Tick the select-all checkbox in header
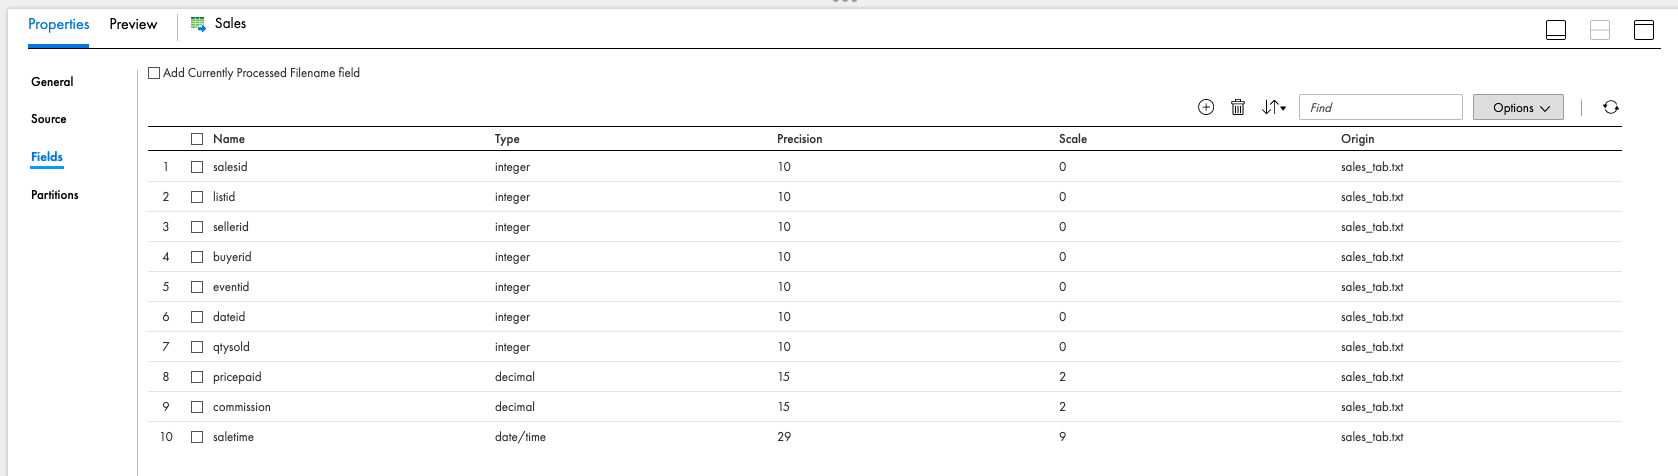 (x=197, y=139)
